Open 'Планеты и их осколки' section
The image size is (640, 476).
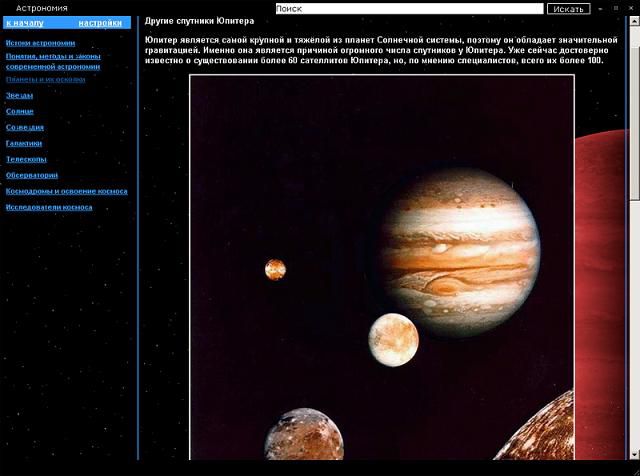point(44,78)
